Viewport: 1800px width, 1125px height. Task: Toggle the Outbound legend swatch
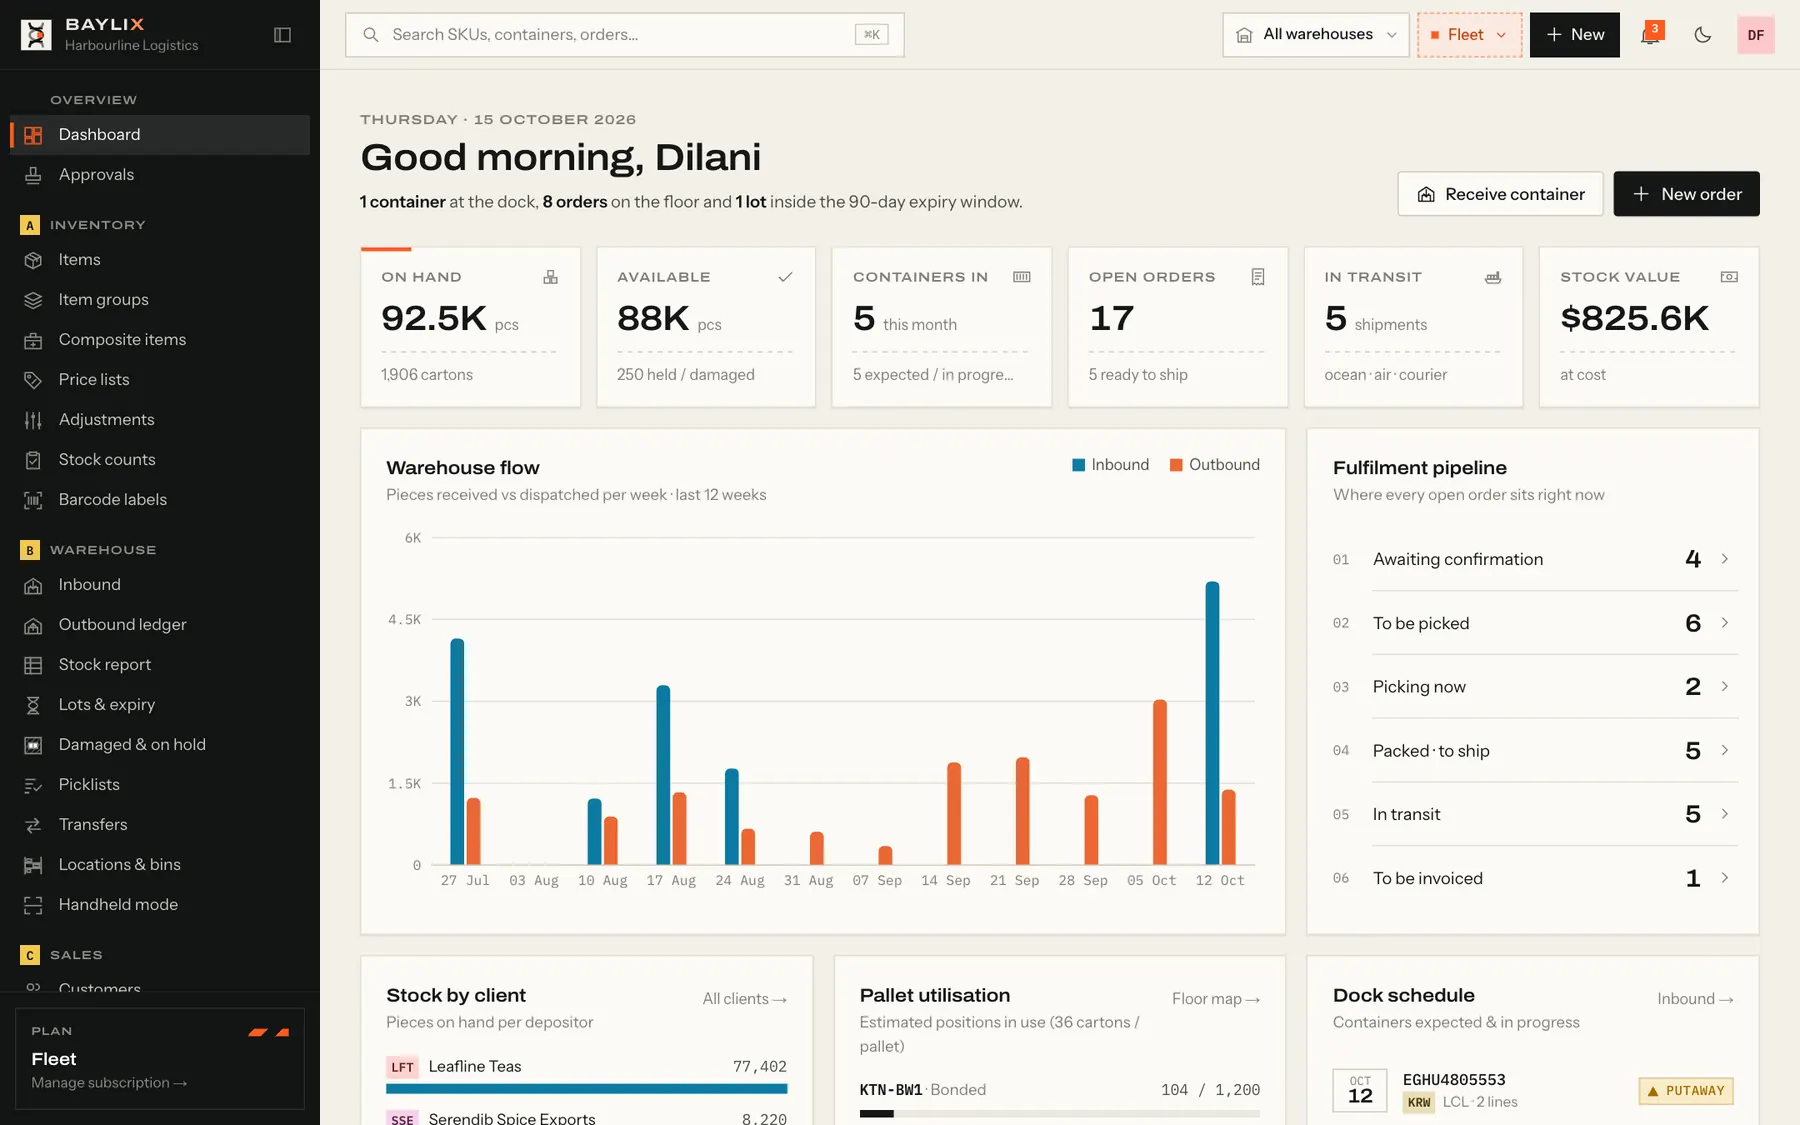click(1176, 465)
